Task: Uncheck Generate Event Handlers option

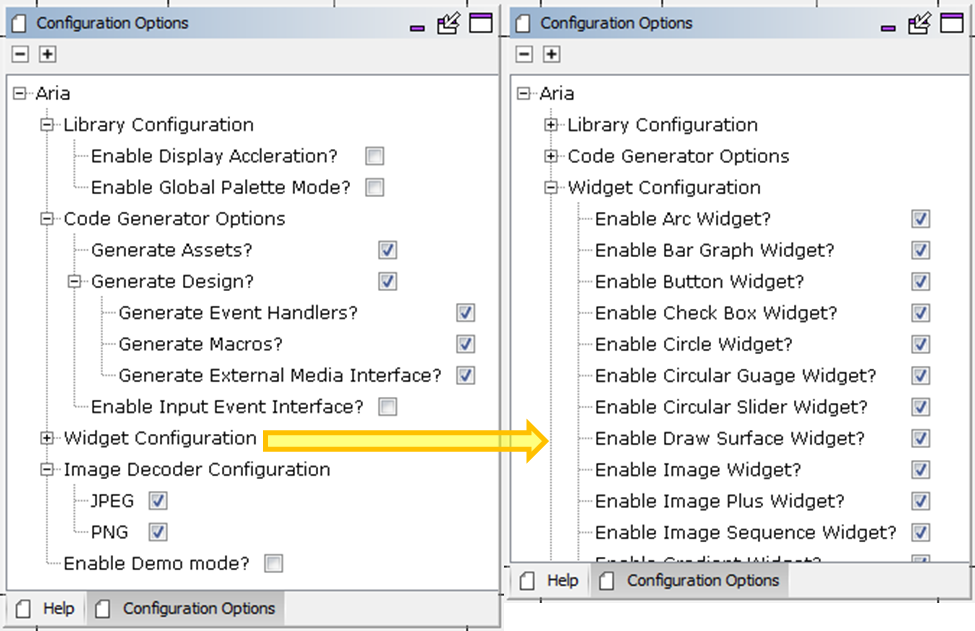Action: [x=466, y=313]
